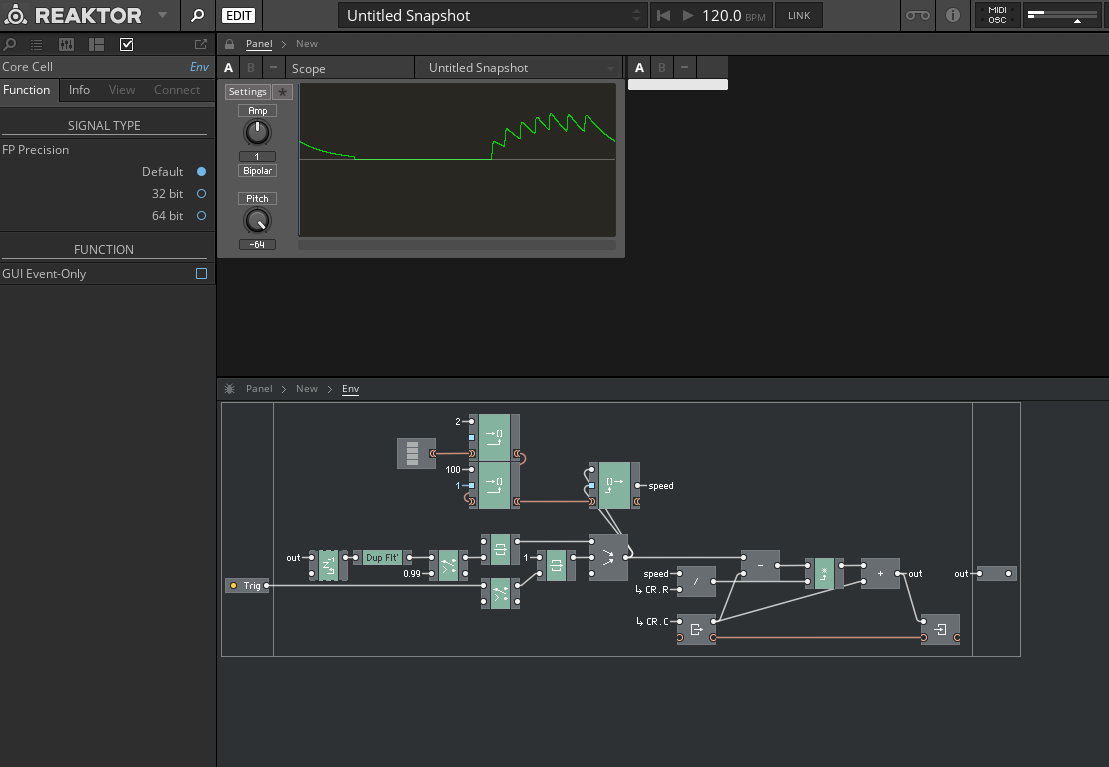The height and width of the screenshot is (767, 1109).
Task: Select the 64 bit FP precision option
Action: tap(201, 216)
